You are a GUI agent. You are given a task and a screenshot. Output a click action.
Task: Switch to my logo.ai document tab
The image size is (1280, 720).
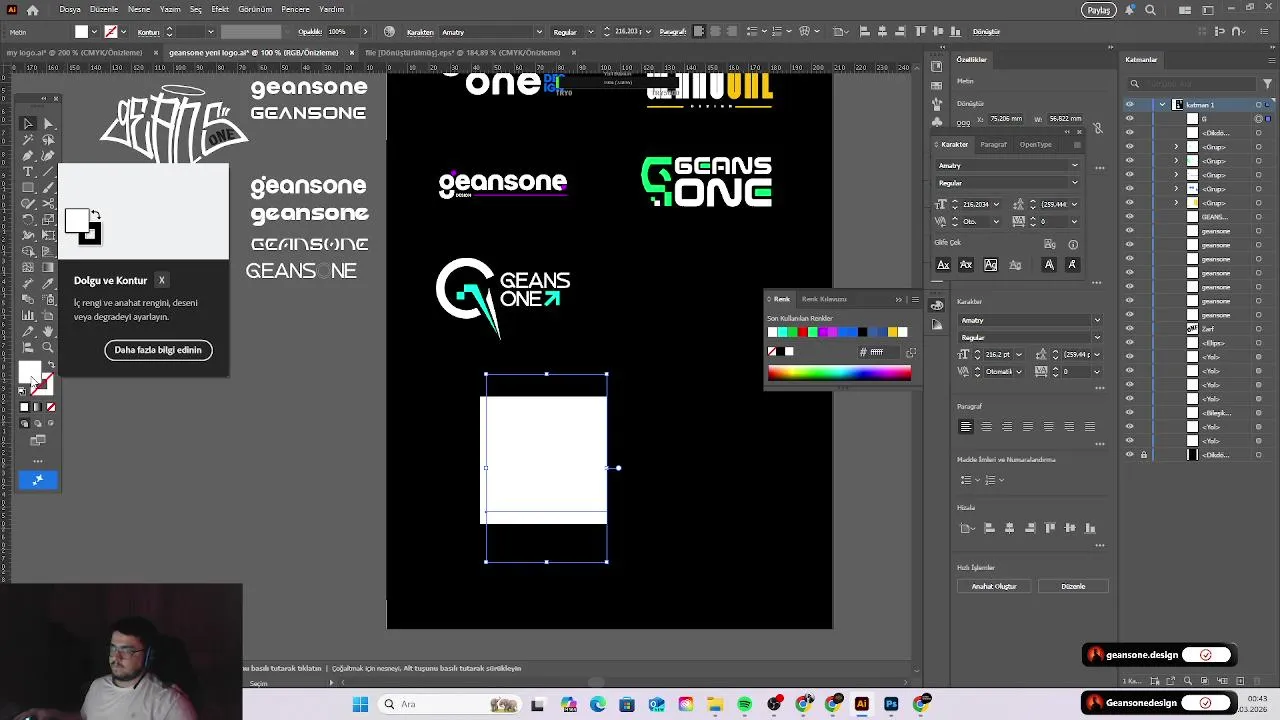pyautogui.click(x=76, y=53)
